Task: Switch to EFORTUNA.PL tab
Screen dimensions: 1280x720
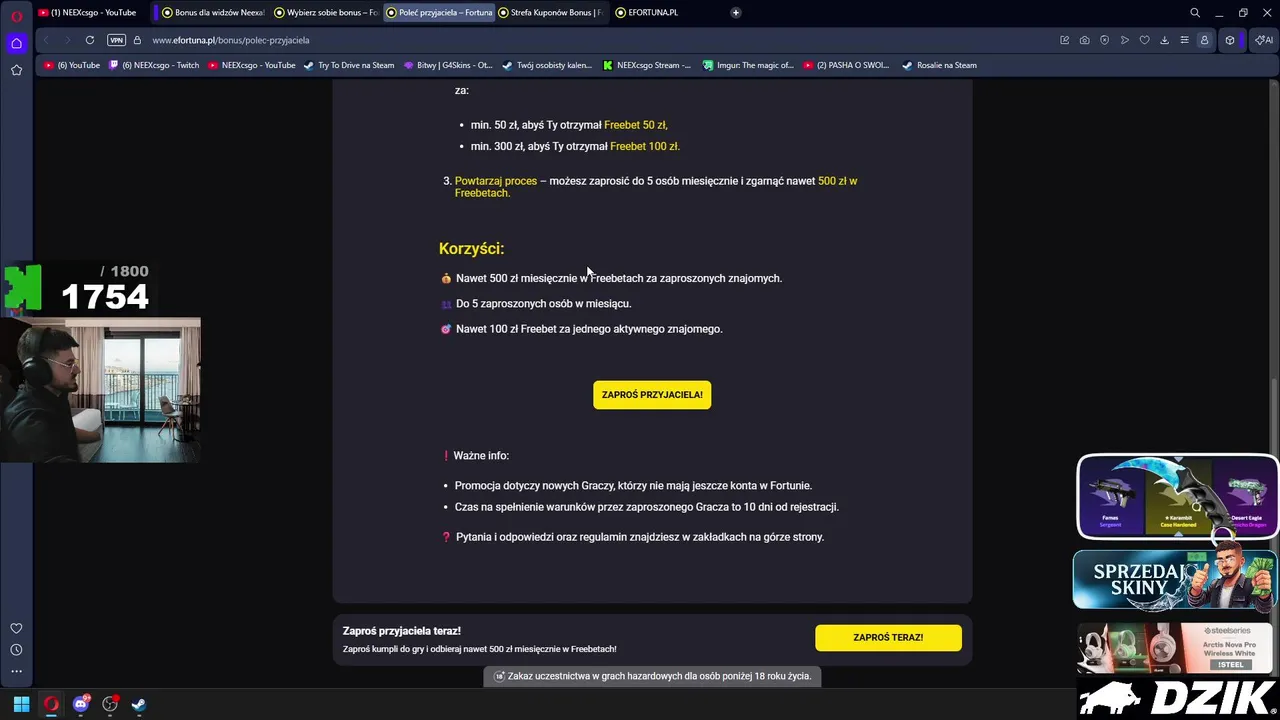Action: (x=660, y=13)
